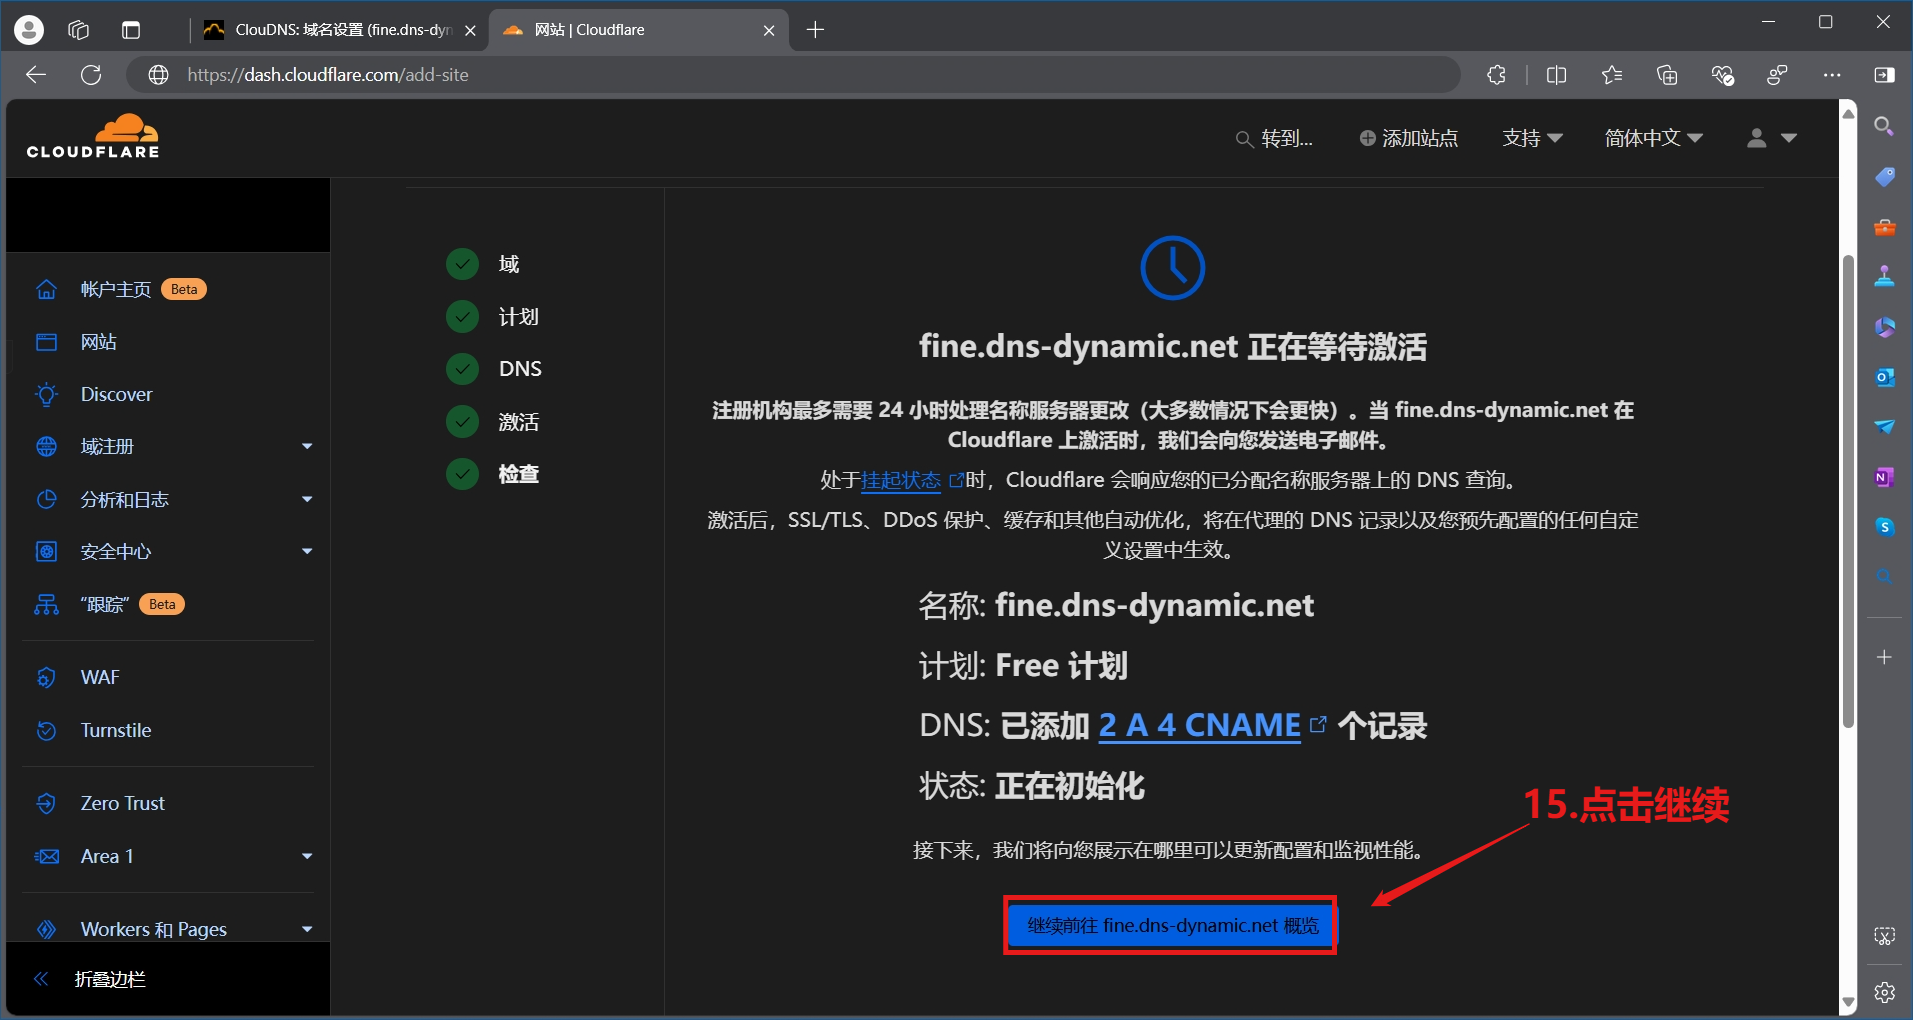Expand the 安全中心 submenu arrow
The width and height of the screenshot is (1913, 1020).
(x=307, y=551)
